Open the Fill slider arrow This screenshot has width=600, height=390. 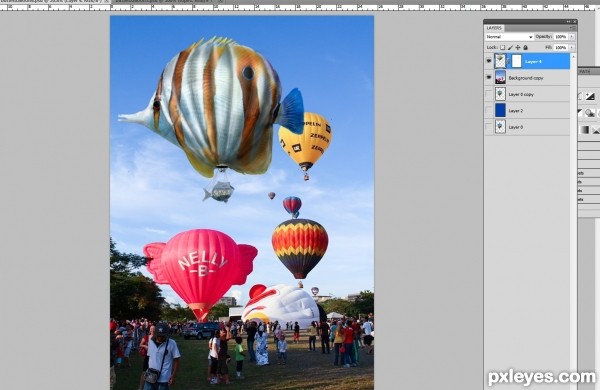(x=572, y=47)
